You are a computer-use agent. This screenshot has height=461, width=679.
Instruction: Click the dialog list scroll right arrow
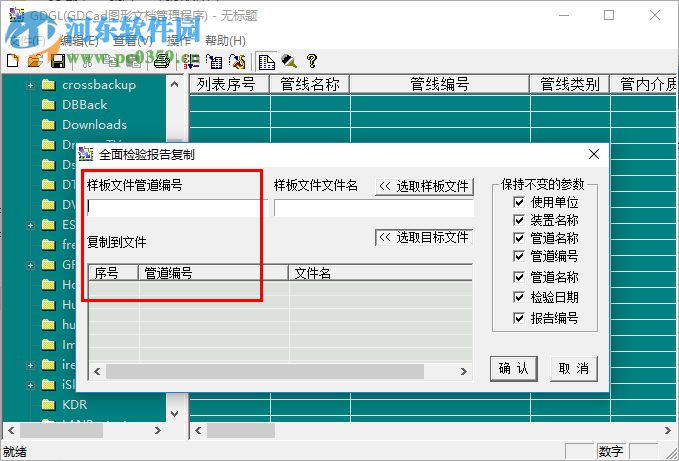point(464,371)
